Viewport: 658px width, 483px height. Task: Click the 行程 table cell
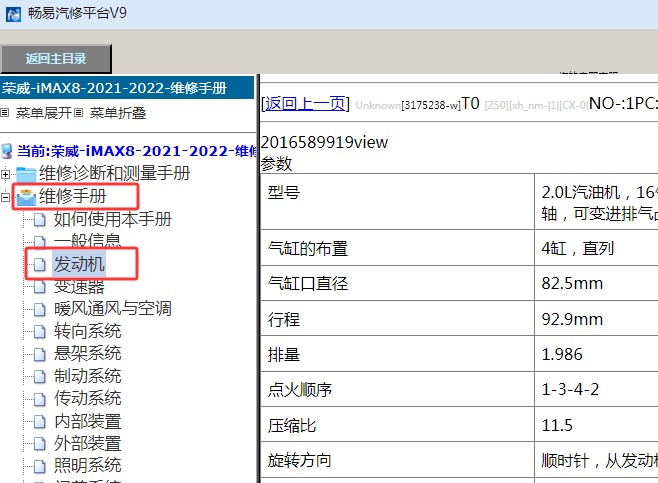point(397,319)
